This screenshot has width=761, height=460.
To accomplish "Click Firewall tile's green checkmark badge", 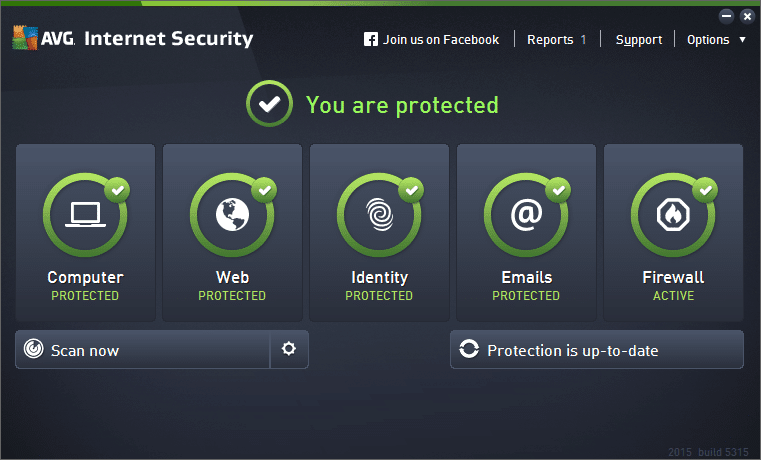I will [706, 188].
